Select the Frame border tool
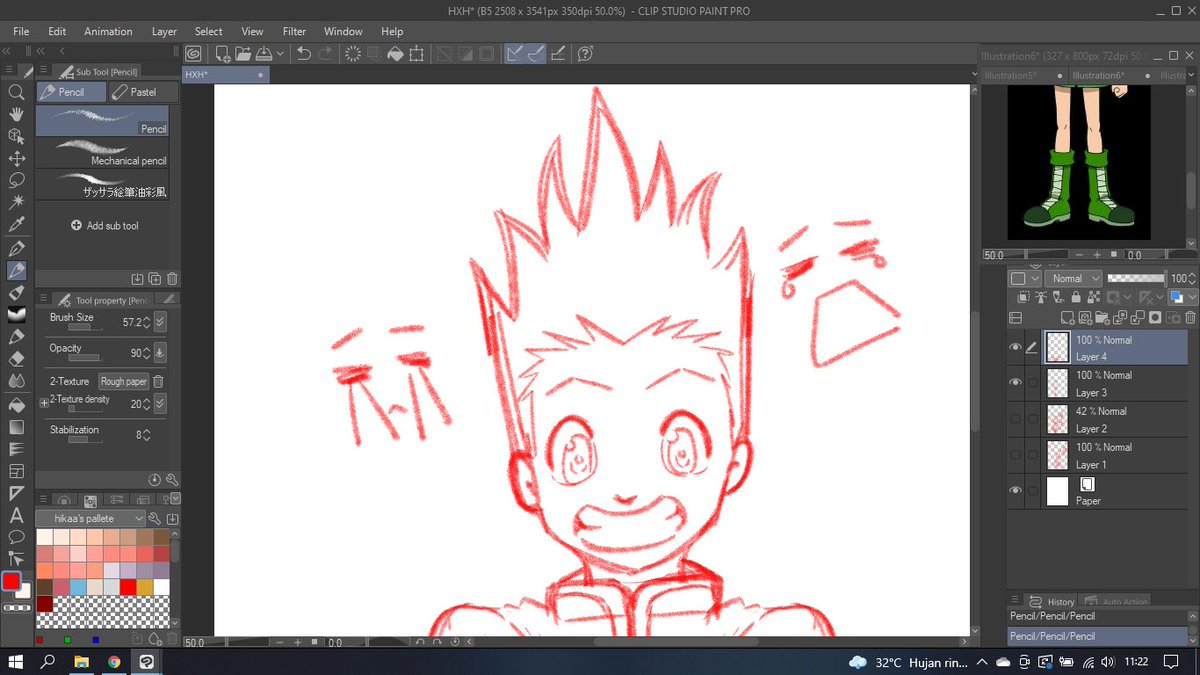 click(x=16, y=471)
